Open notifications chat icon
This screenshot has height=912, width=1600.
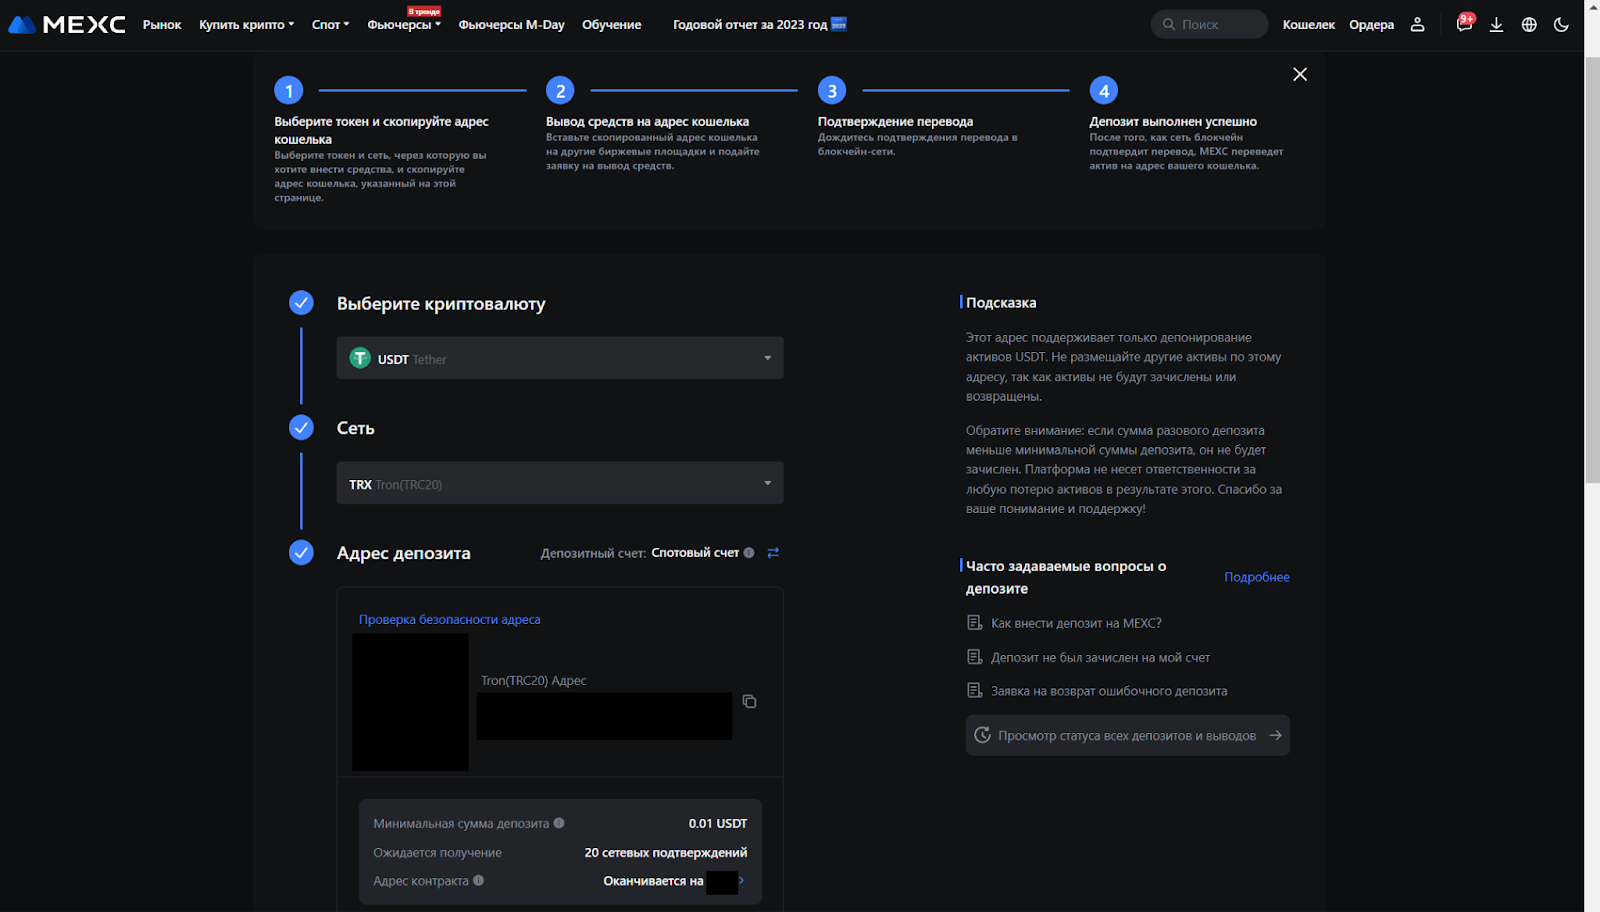(1464, 24)
